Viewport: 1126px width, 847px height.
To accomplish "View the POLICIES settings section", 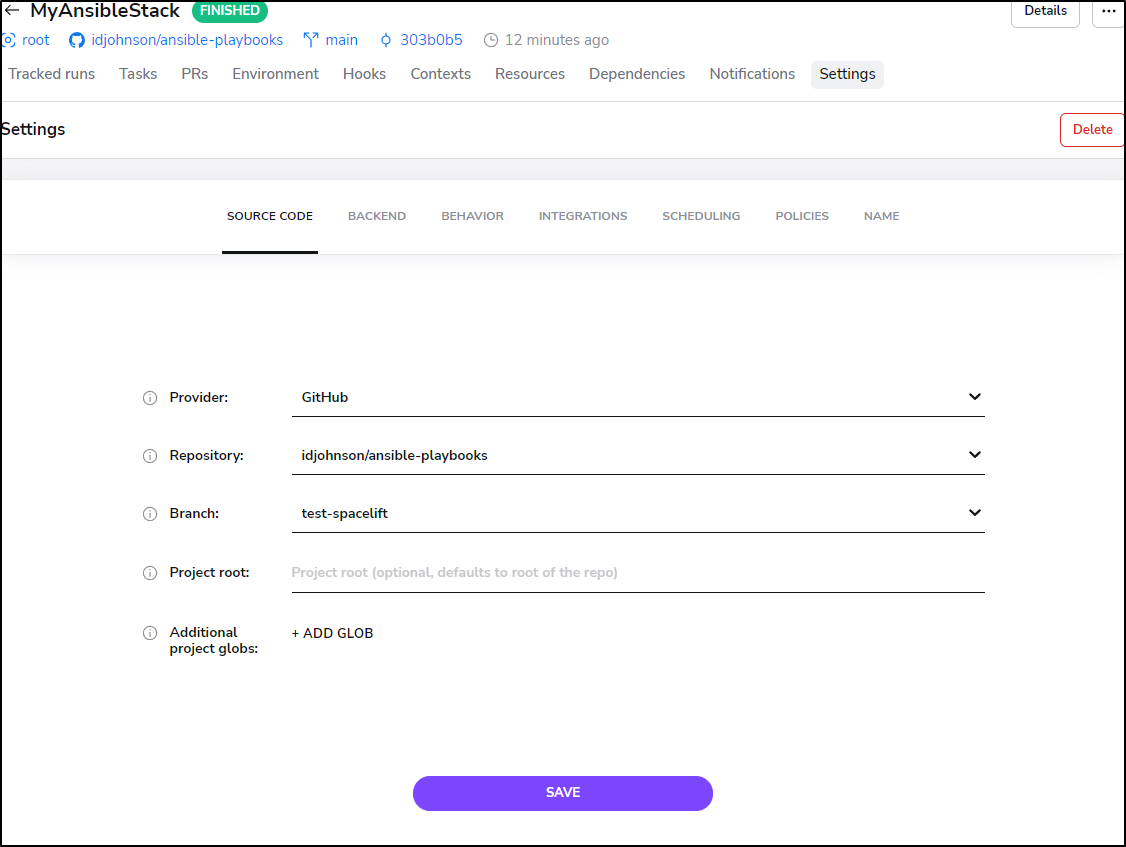I will [802, 216].
